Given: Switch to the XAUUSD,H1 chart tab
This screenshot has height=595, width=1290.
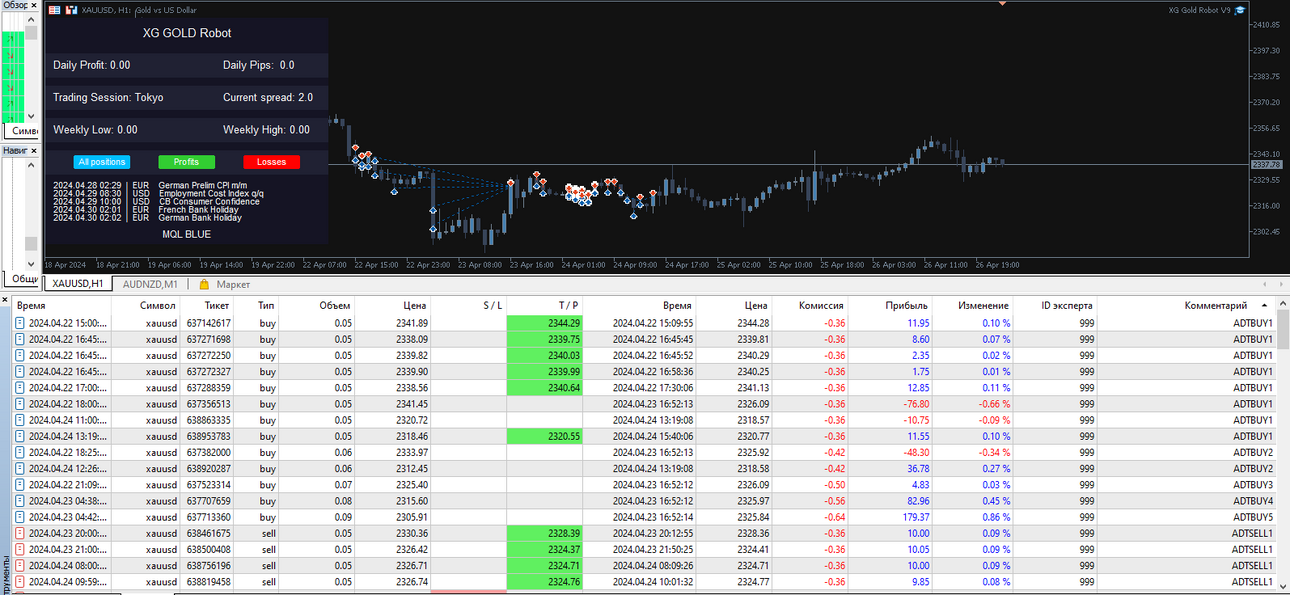Looking at the screenshot, I should [x=78, y=284].
